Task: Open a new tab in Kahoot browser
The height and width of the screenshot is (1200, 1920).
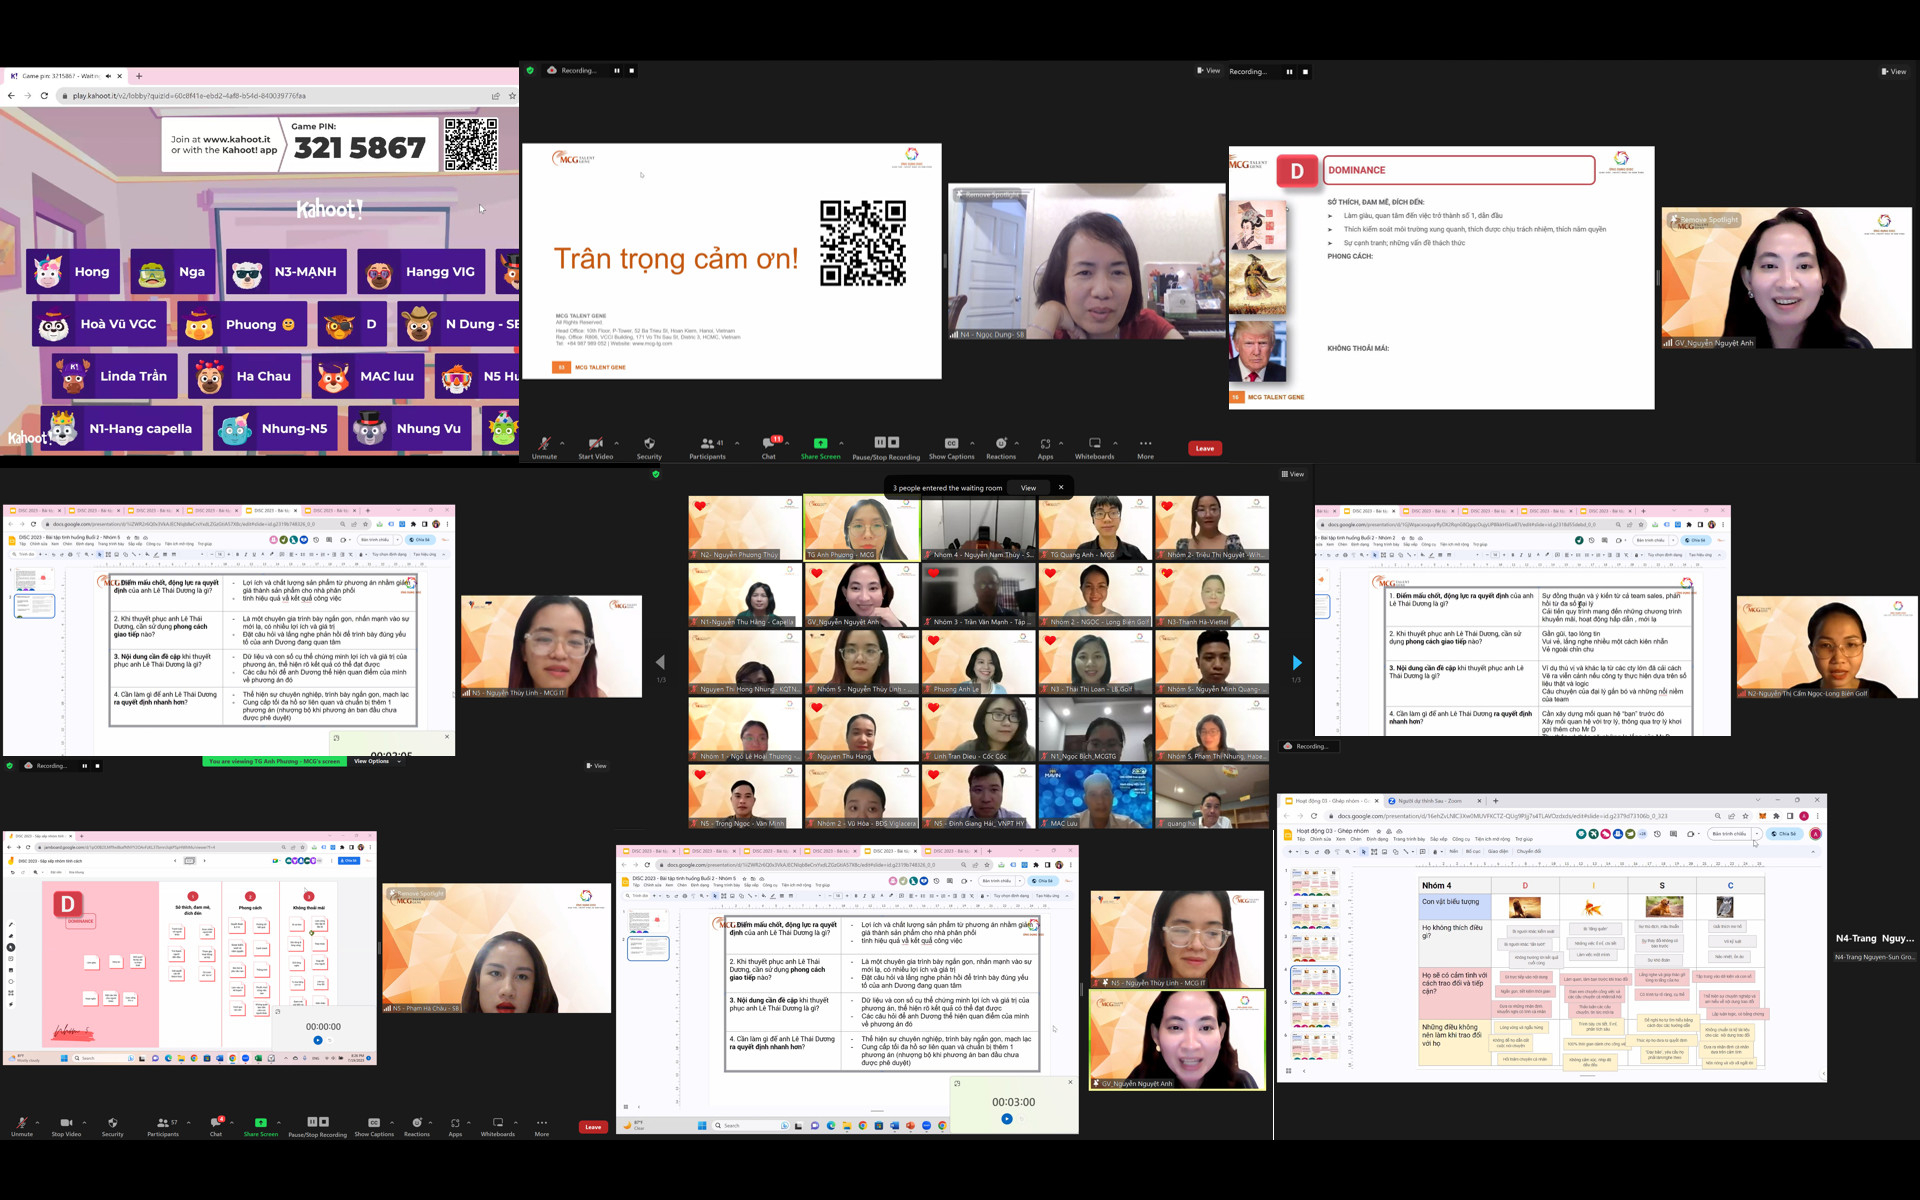Action: (x=139, y=76)
